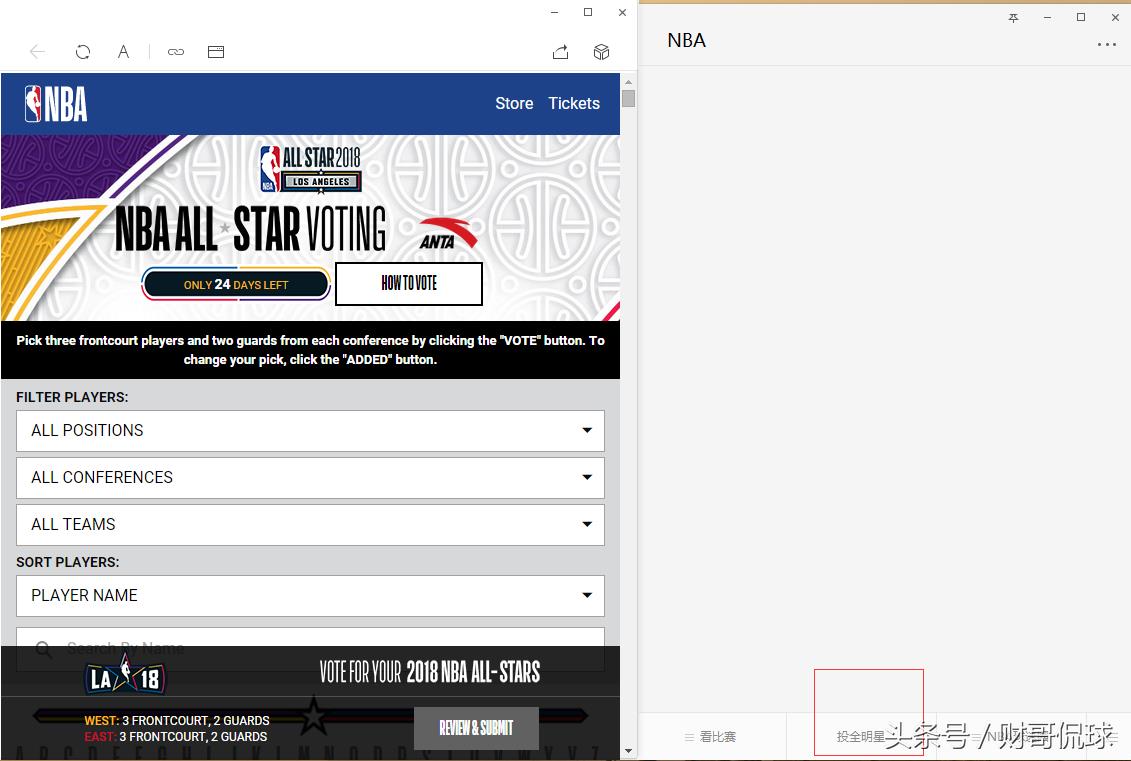
Task: Click the NBA ALL STAR VOTING banner title
Action: point(250,229)
